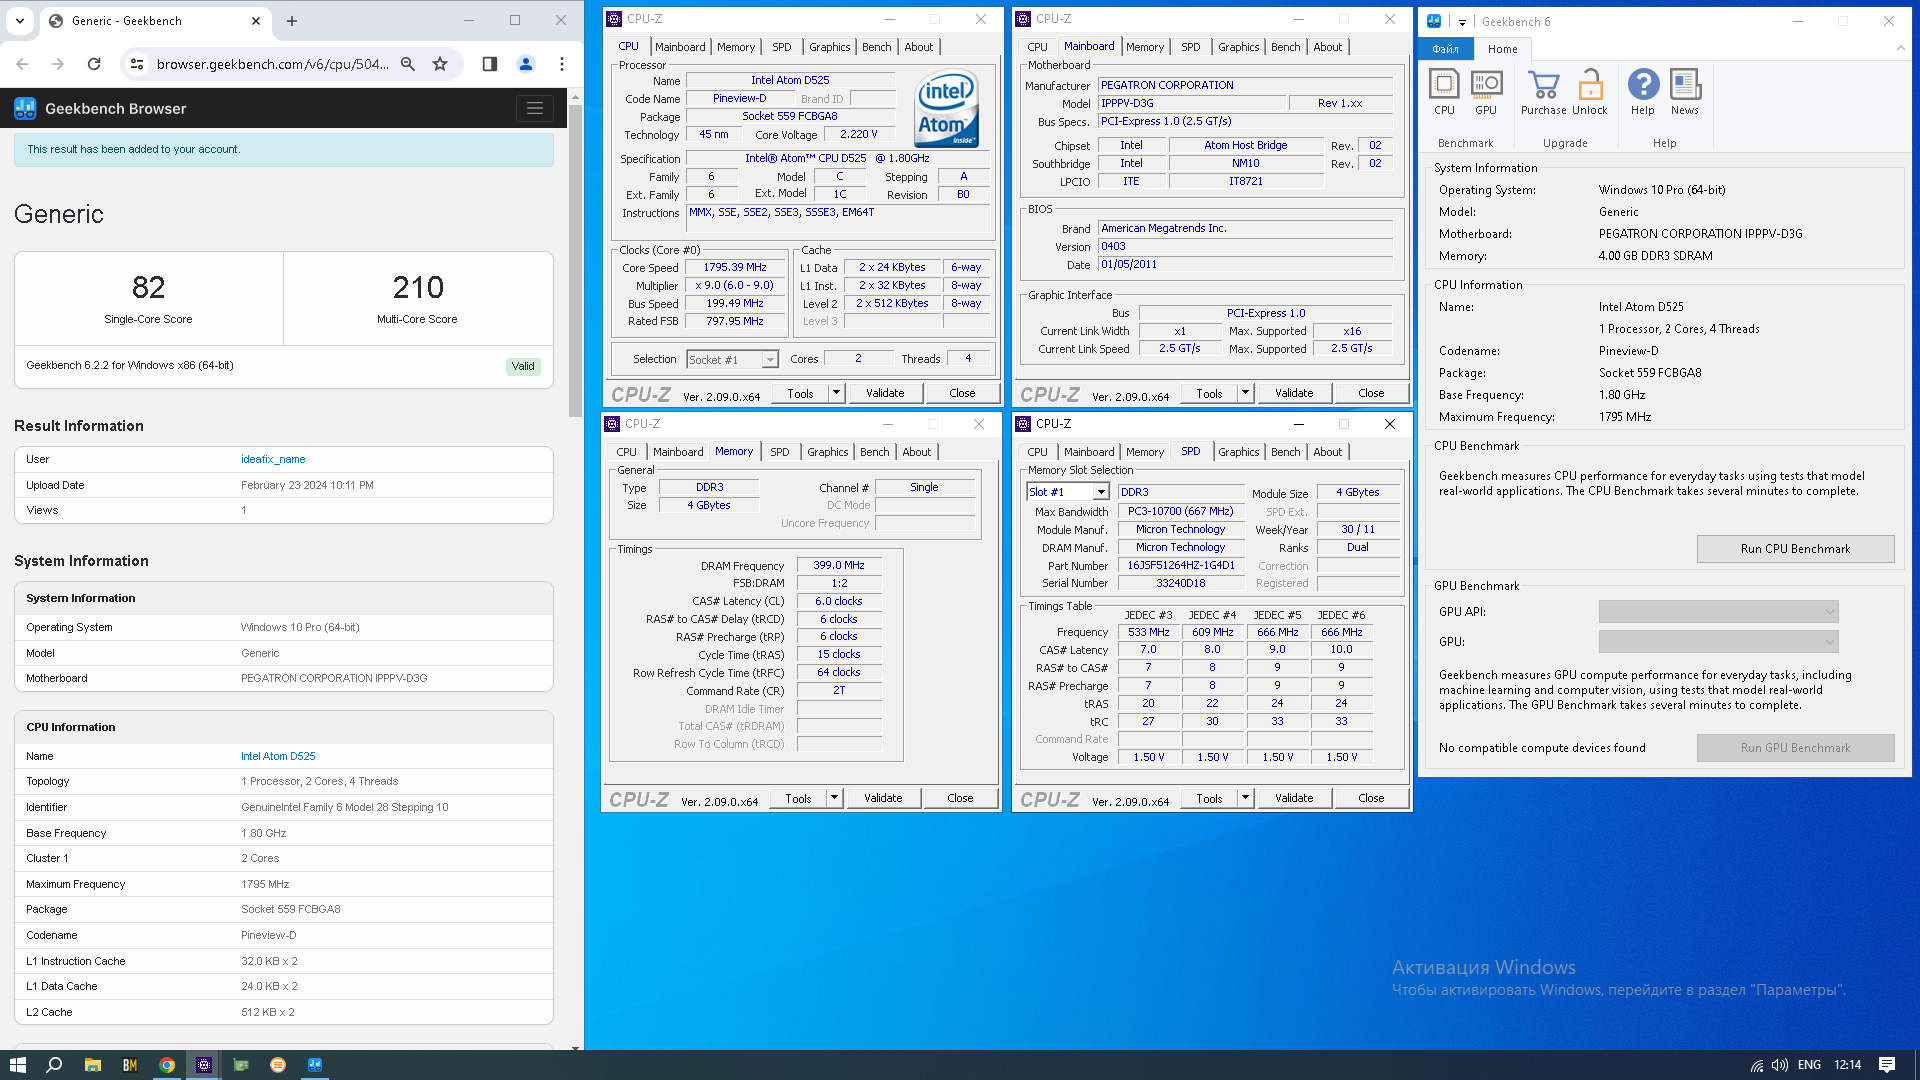Screen dimensions: 1920x1080
Task: Click the Chrome taskbar icon
Action: [167, 1065]
